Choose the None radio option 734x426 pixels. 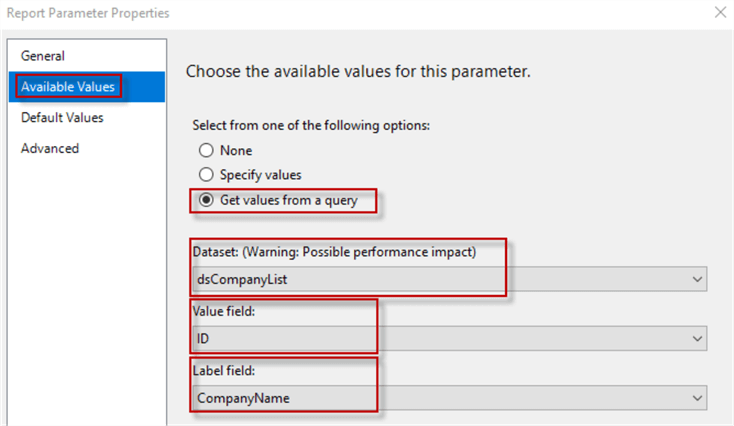206,150
